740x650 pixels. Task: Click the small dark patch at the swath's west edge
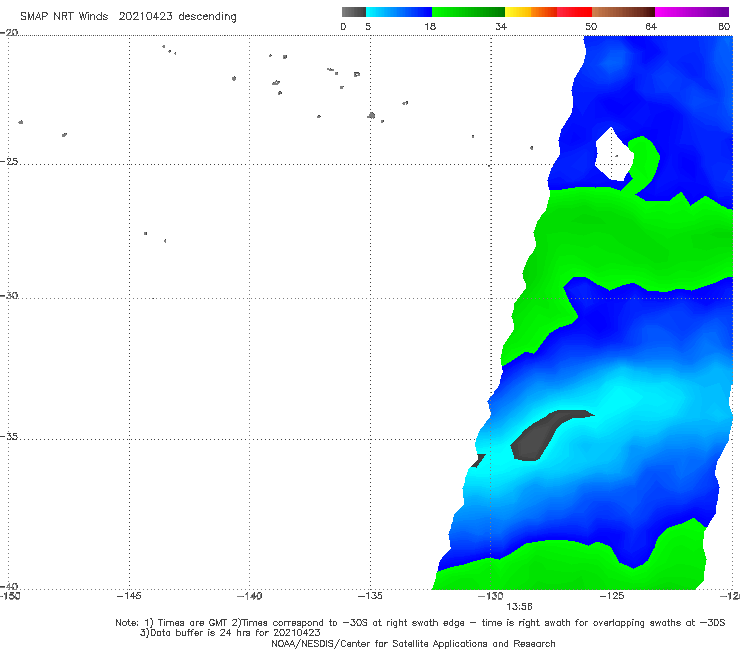pyautogui.click(x=478, y=460)
